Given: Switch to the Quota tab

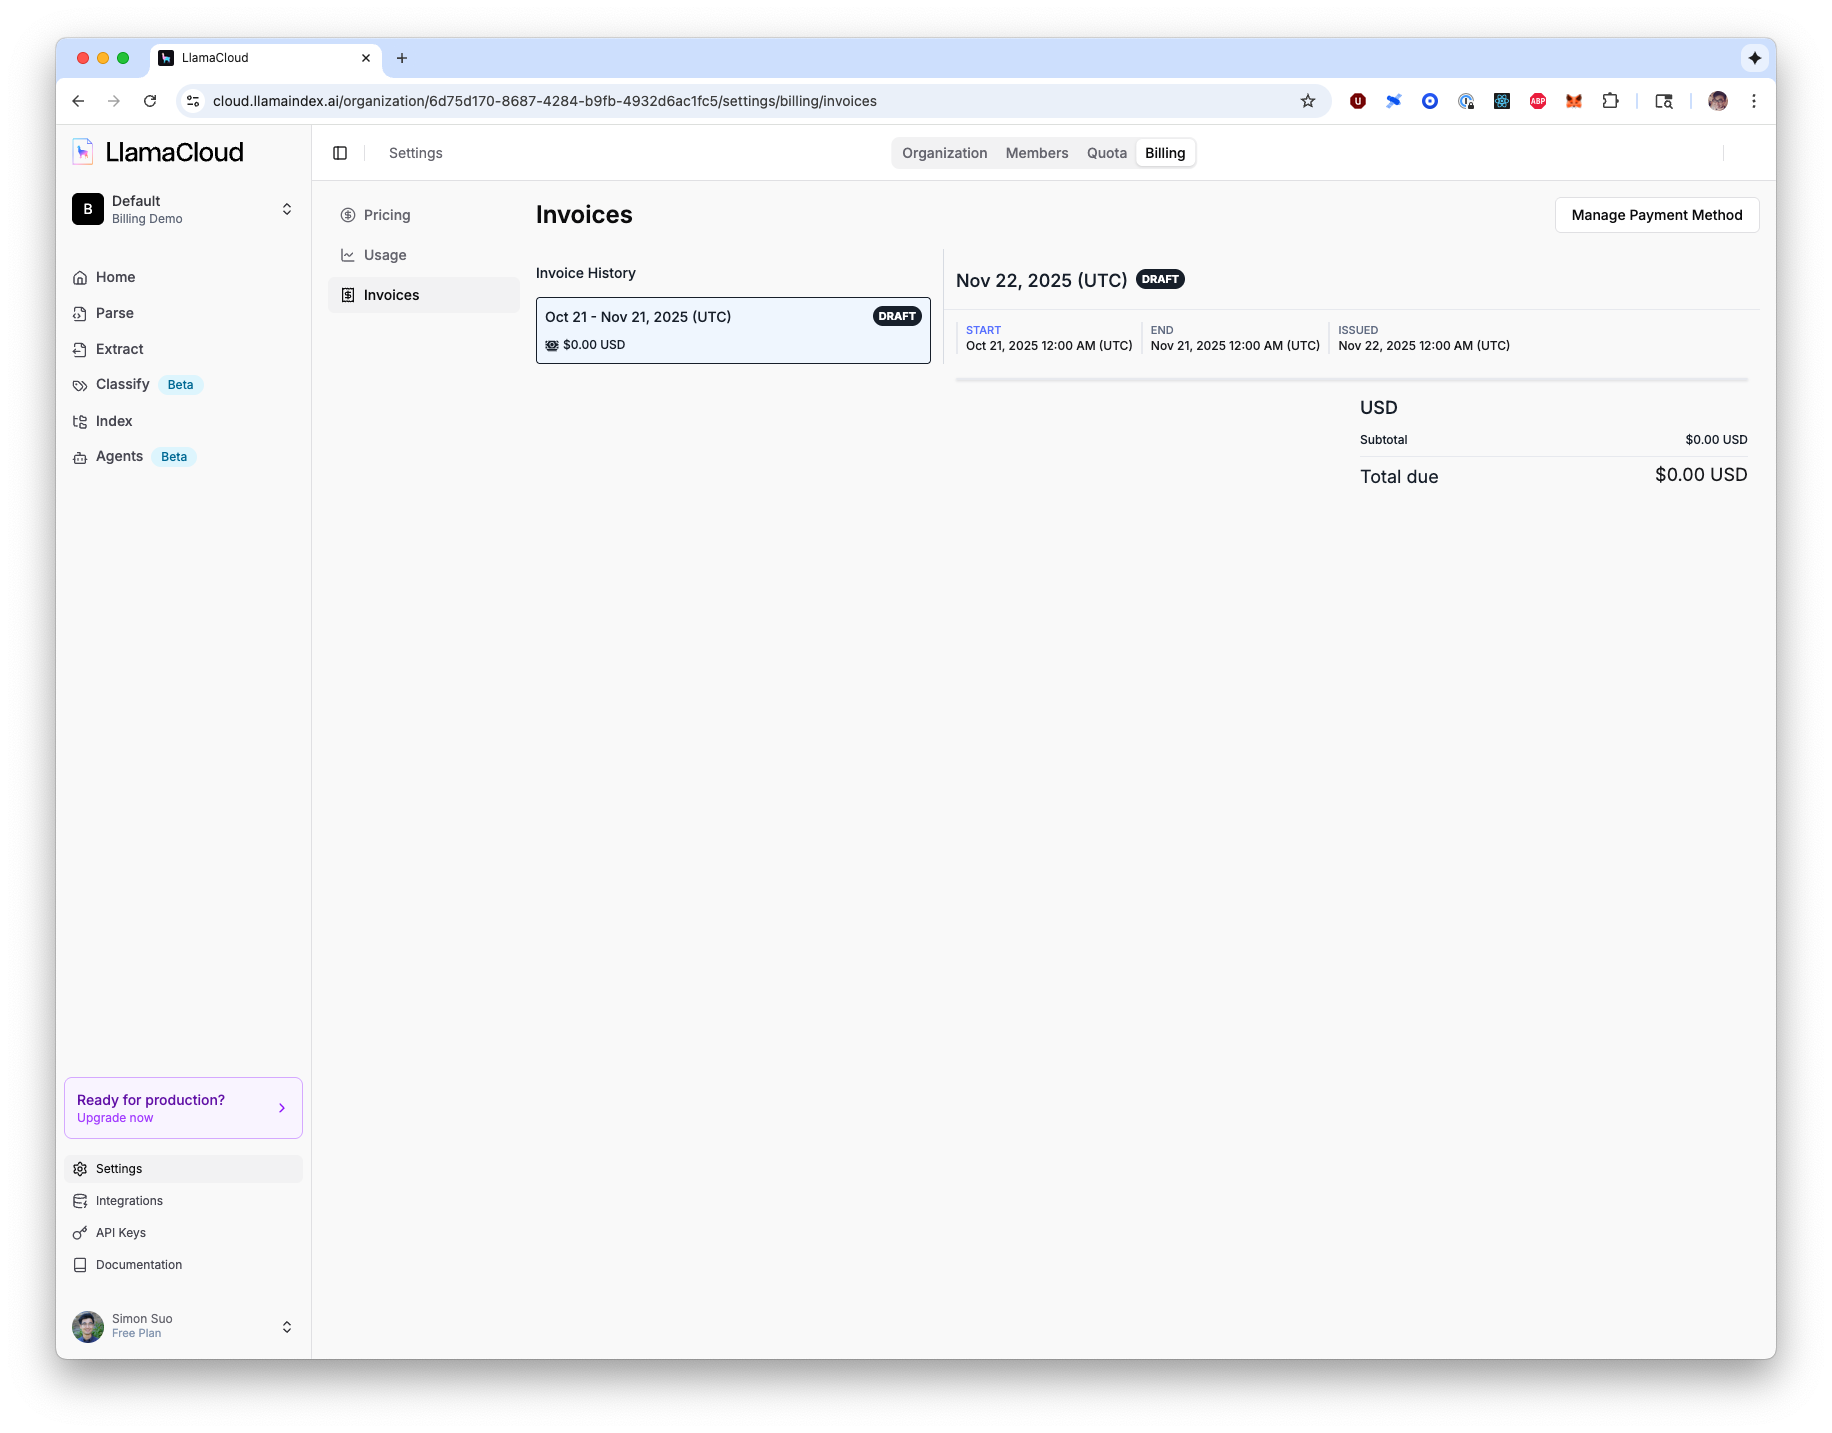Looking at the screenshot, I should [x=1106, y=153].
